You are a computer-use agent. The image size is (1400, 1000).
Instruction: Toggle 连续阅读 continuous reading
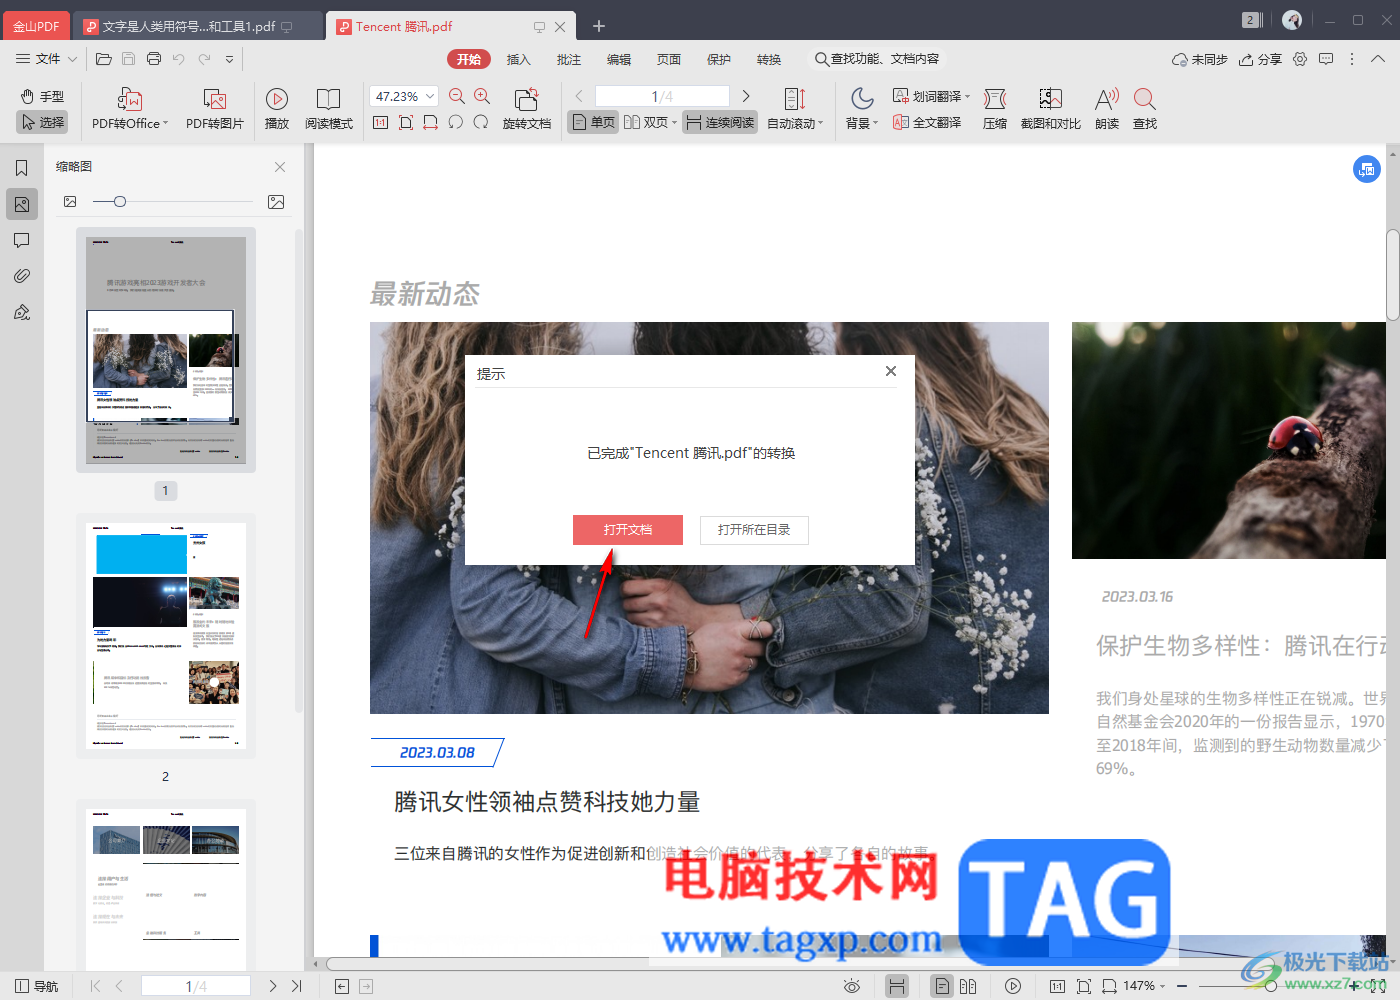click(720, 122)
